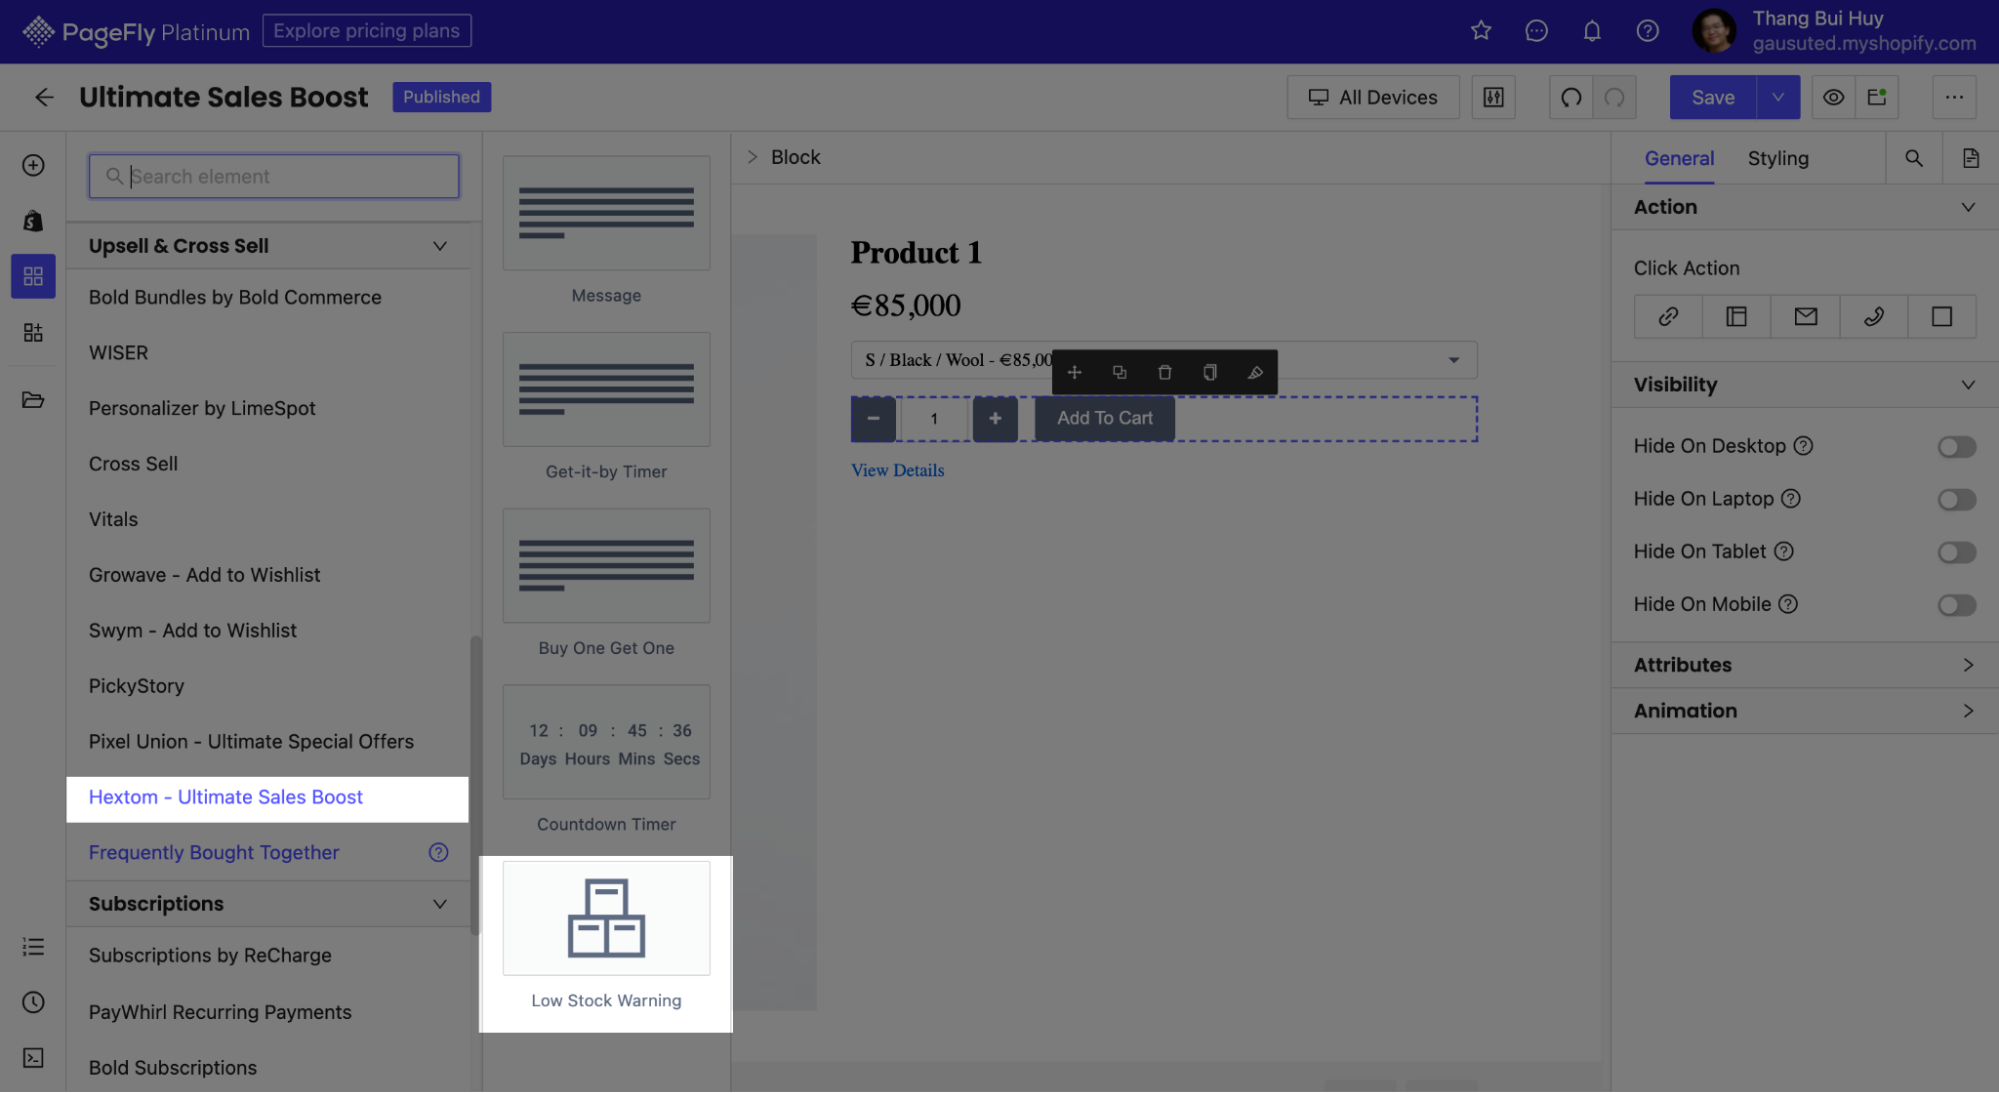Delete element with the trash icon
1999x1093 pixels.
(1164, 372)
